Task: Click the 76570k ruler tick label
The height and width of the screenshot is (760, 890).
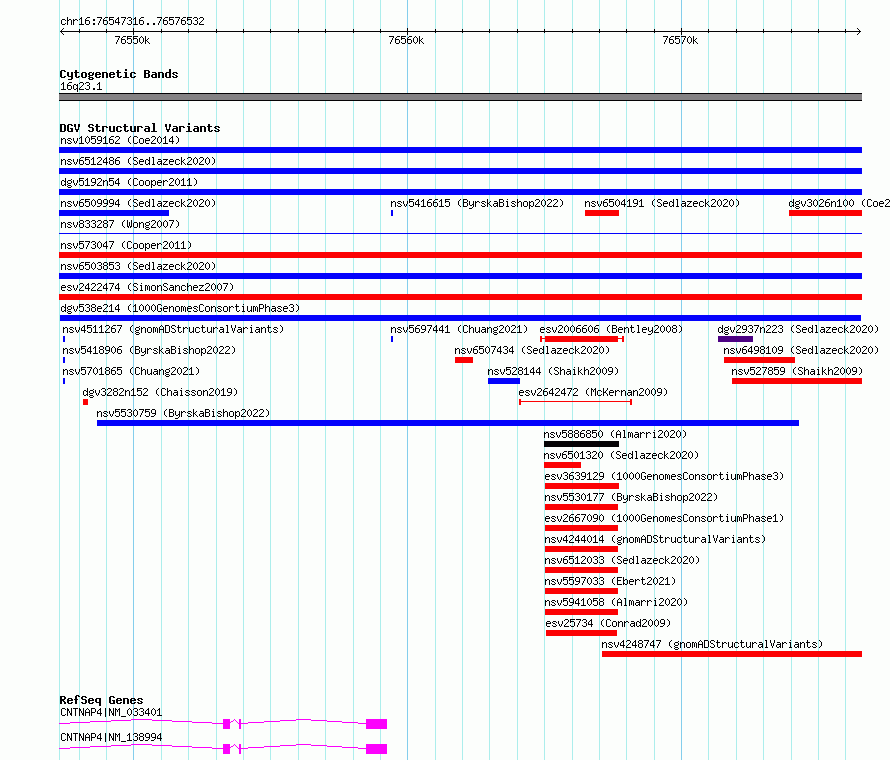Action: tap(681, 40)
